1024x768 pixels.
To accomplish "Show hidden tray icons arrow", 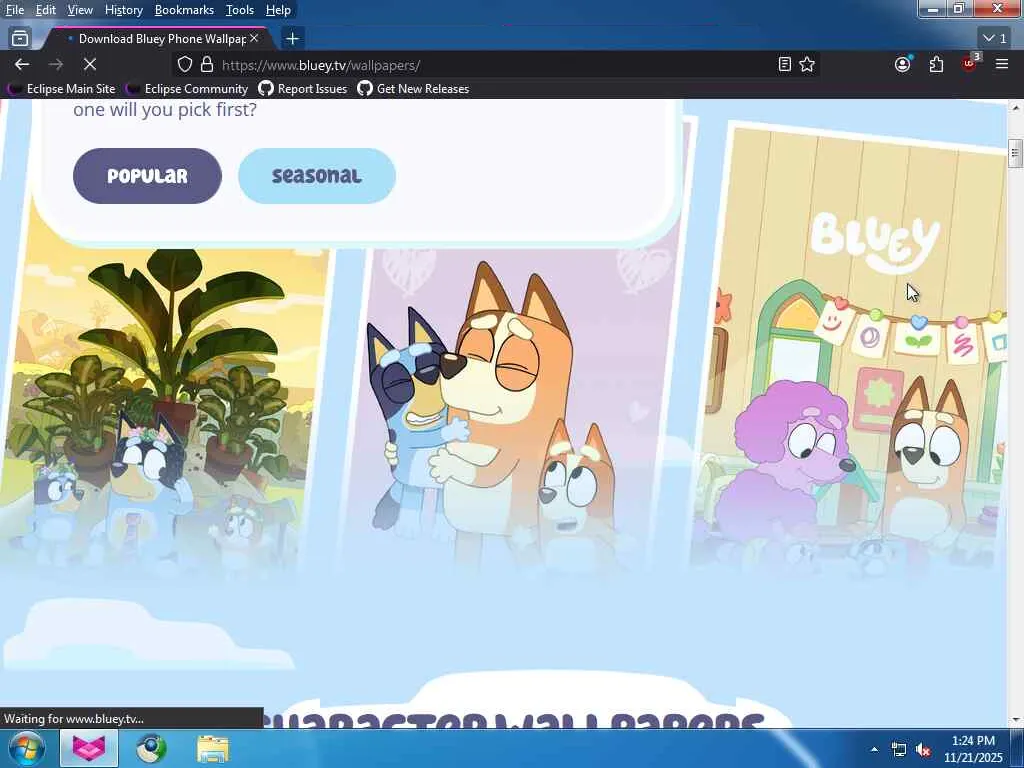I will (874, 750).
